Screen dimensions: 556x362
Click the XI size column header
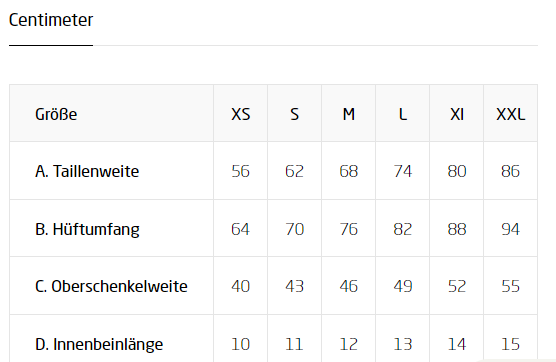456,113
